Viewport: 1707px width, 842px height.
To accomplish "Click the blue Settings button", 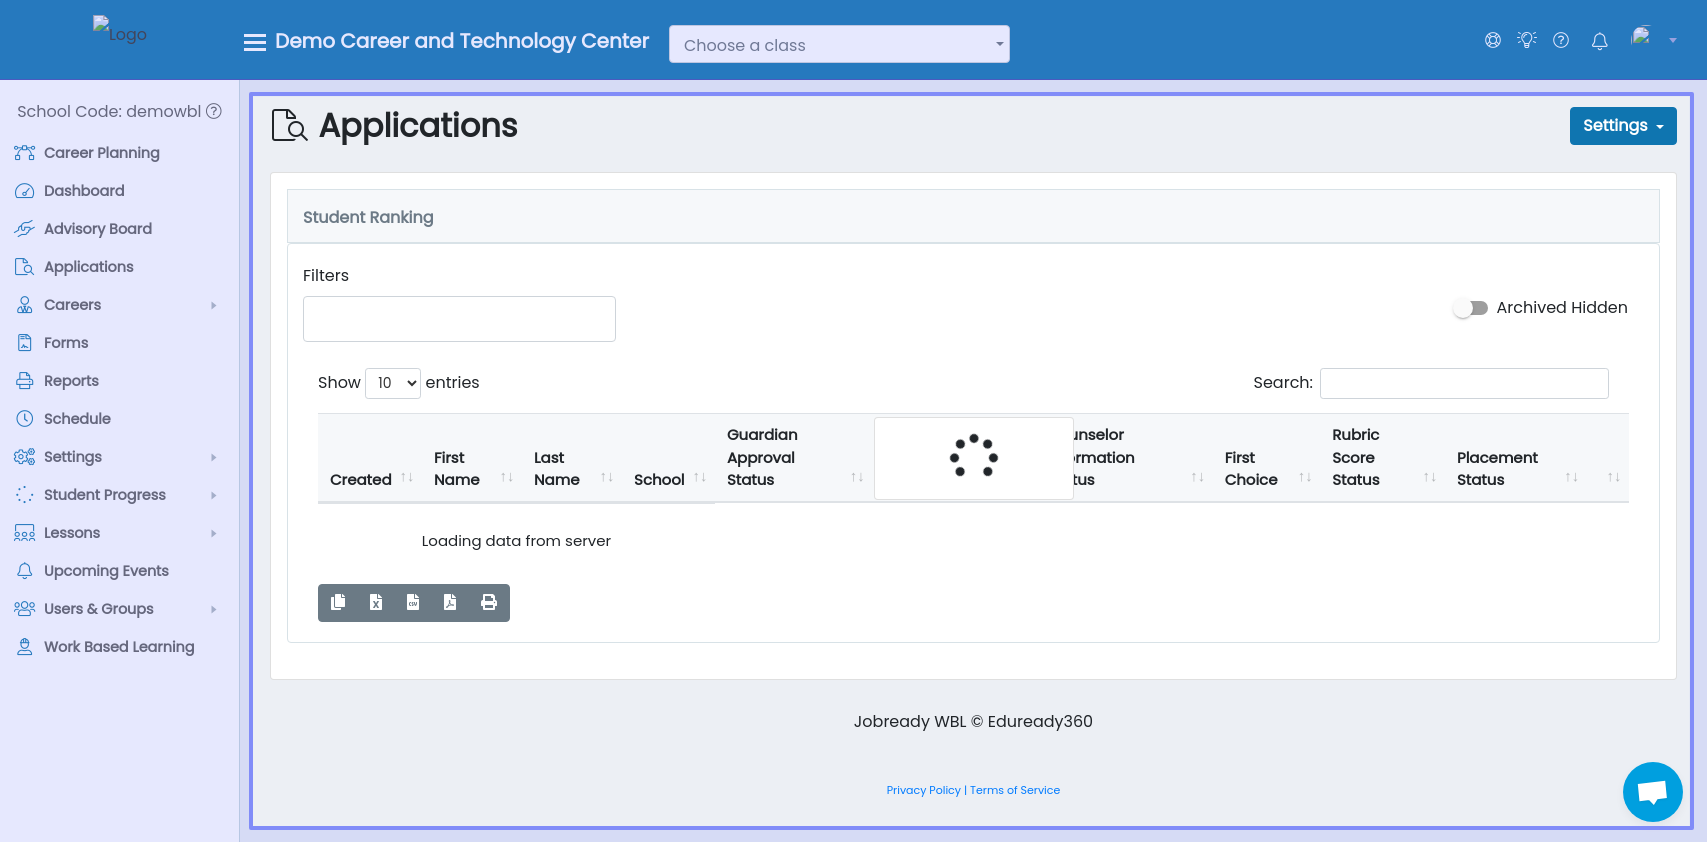I will click(x=1622, y=126).
